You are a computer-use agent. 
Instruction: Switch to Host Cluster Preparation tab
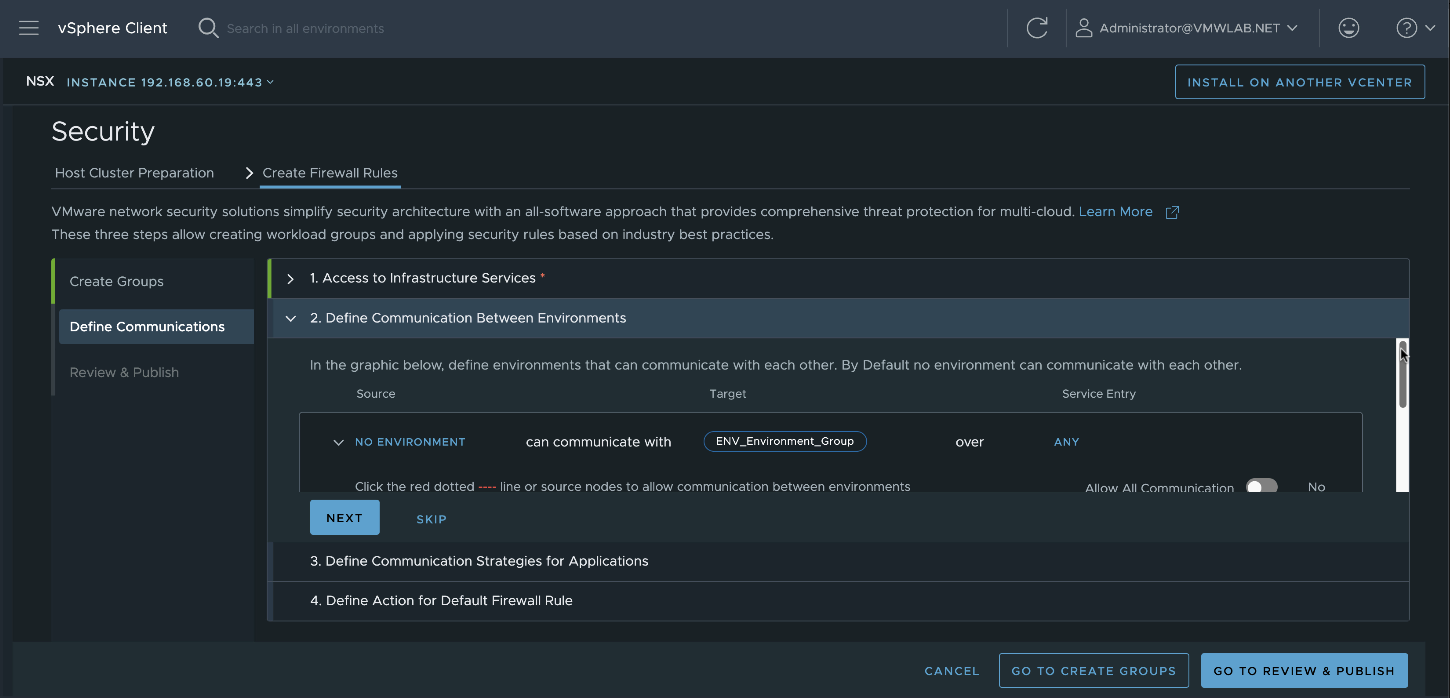[134, 173]
